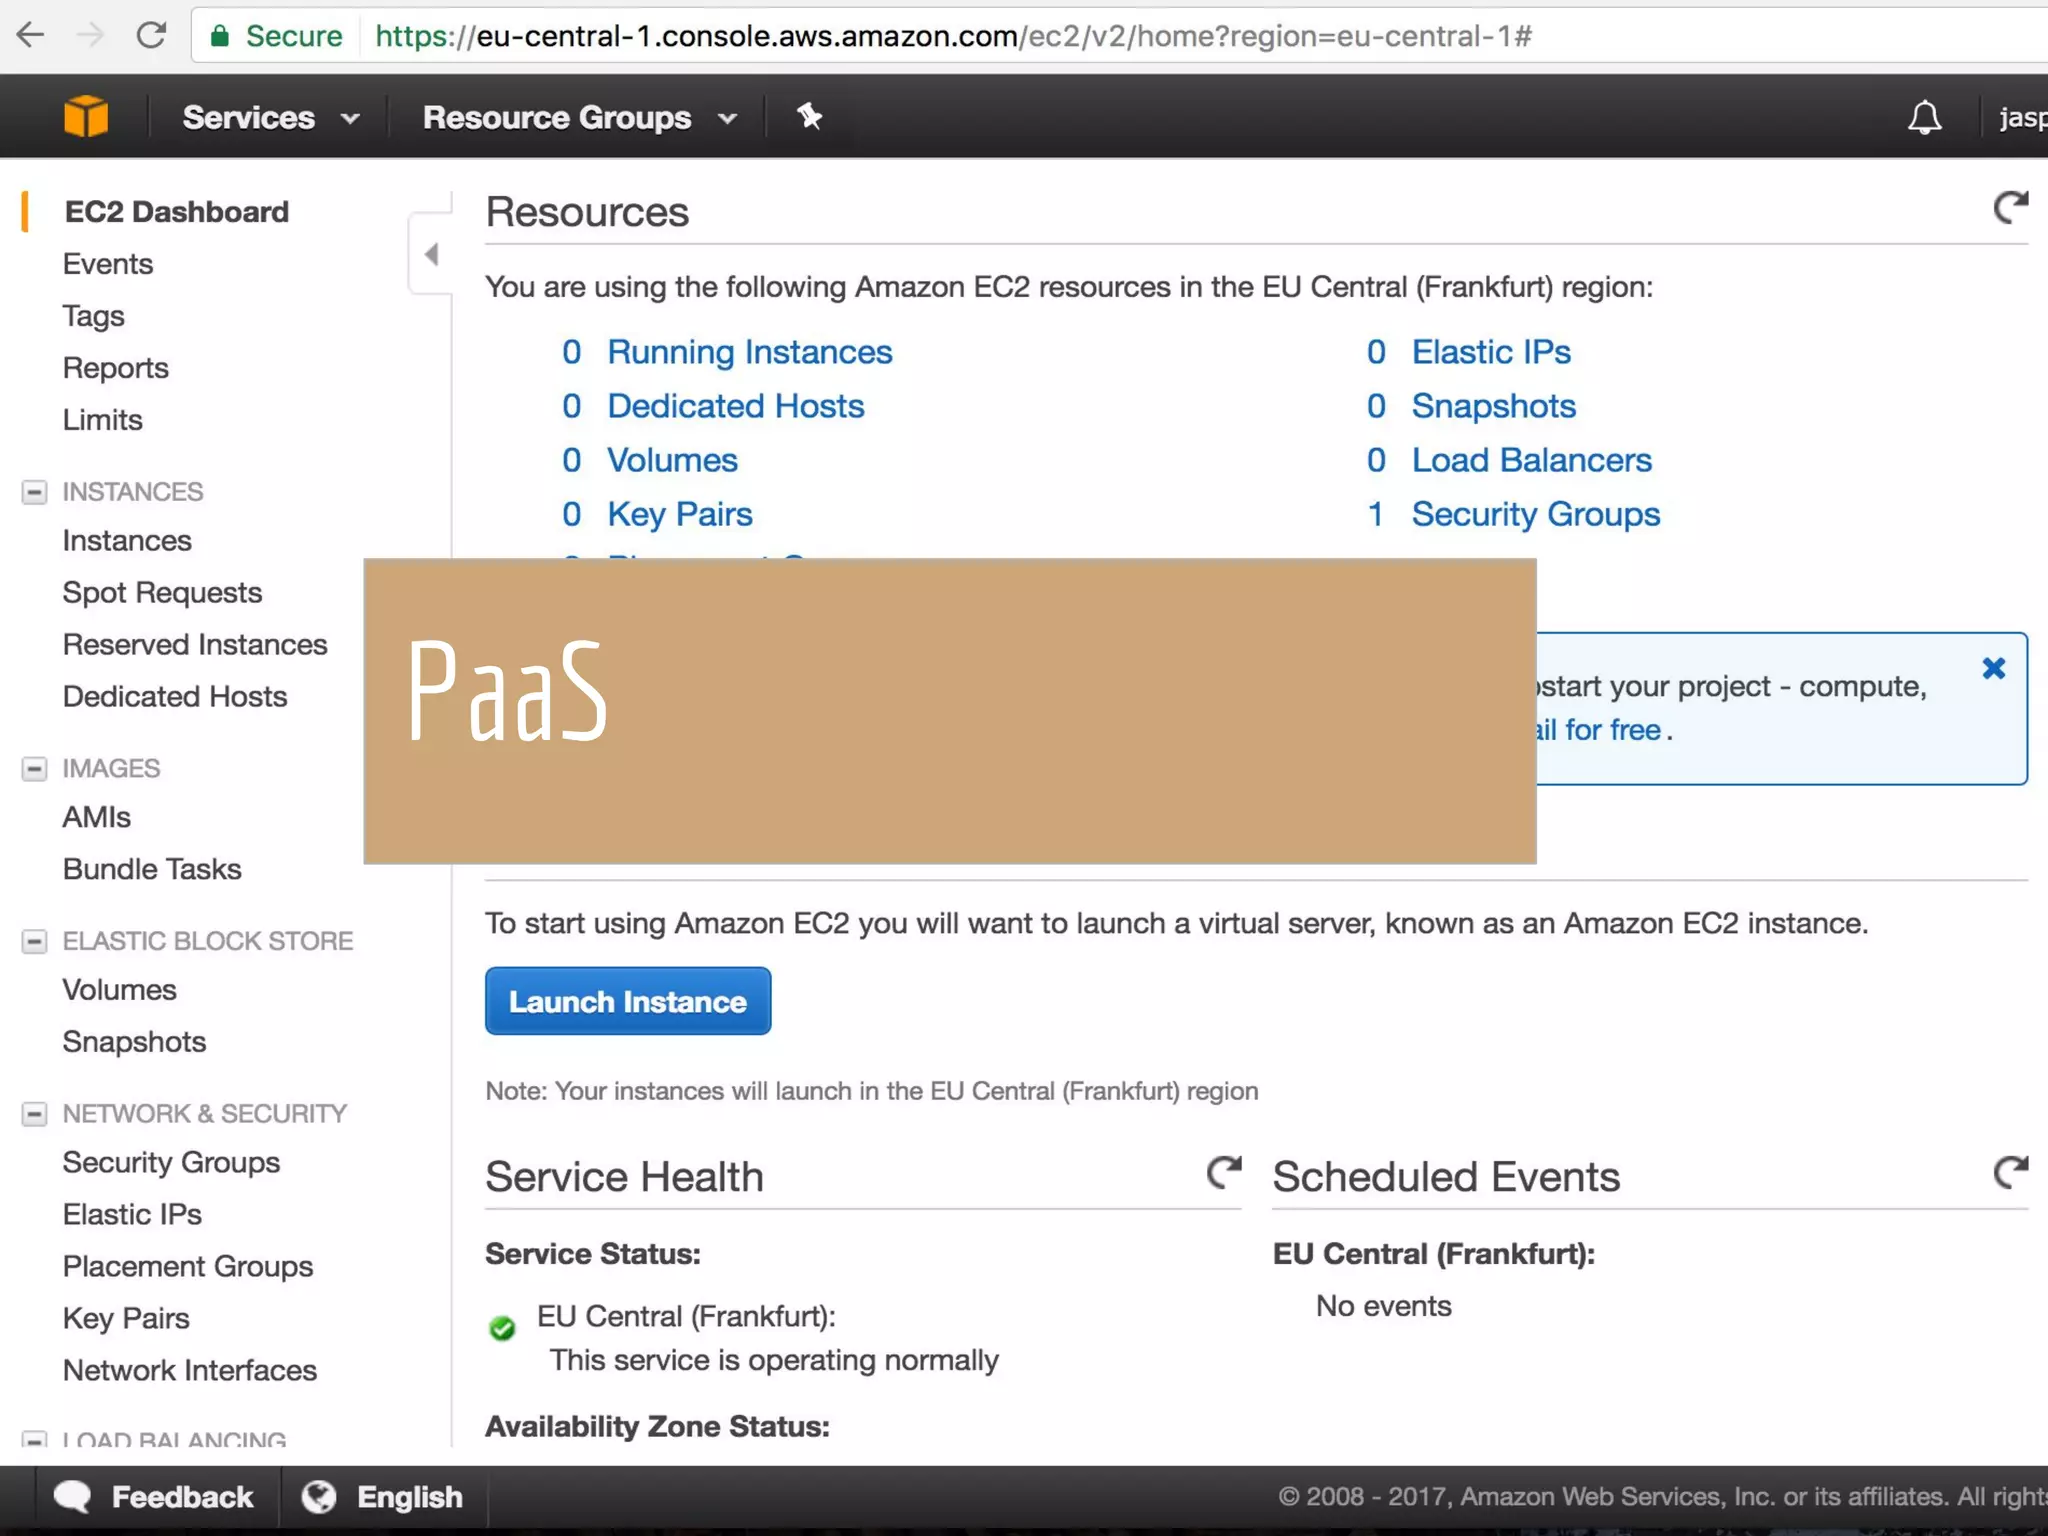Viewport: 2048px width, 1536px height.
Task: Collapse the IMAGES sidebar section
Action: [34, 768]
